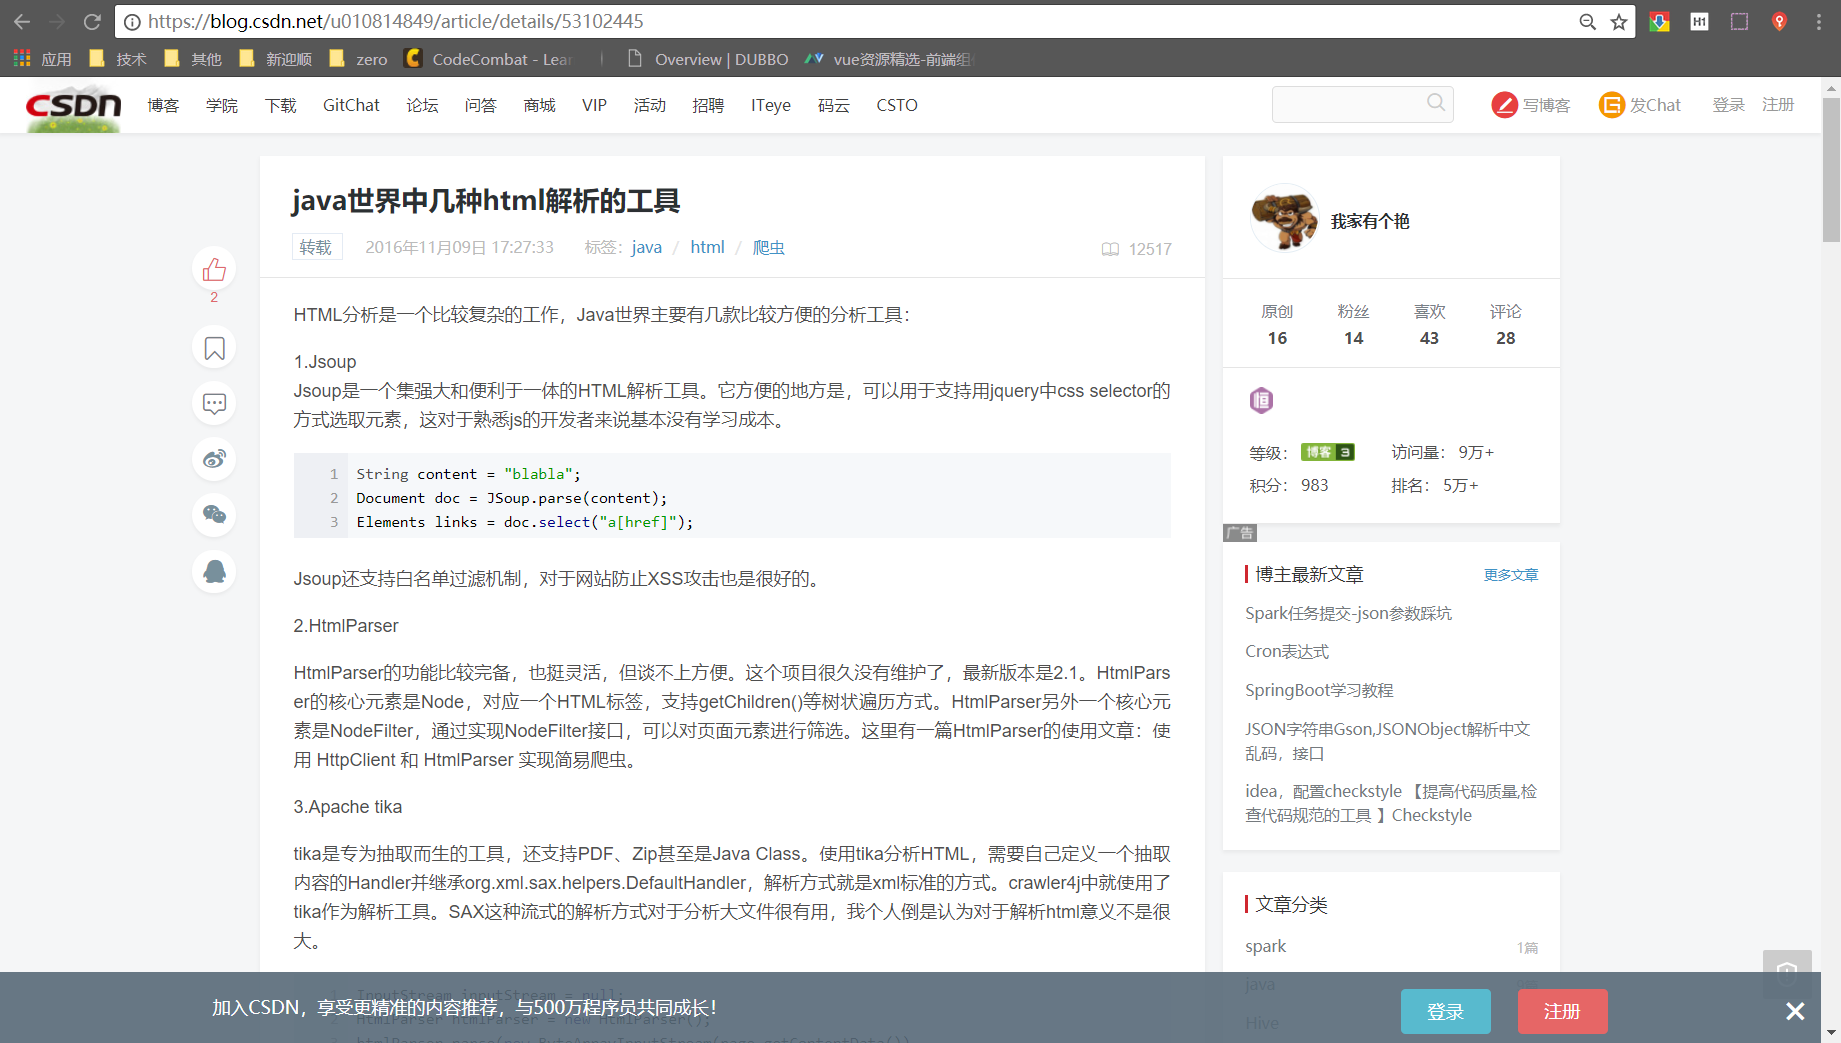Open the 招聘 nav item

point(708,105)
